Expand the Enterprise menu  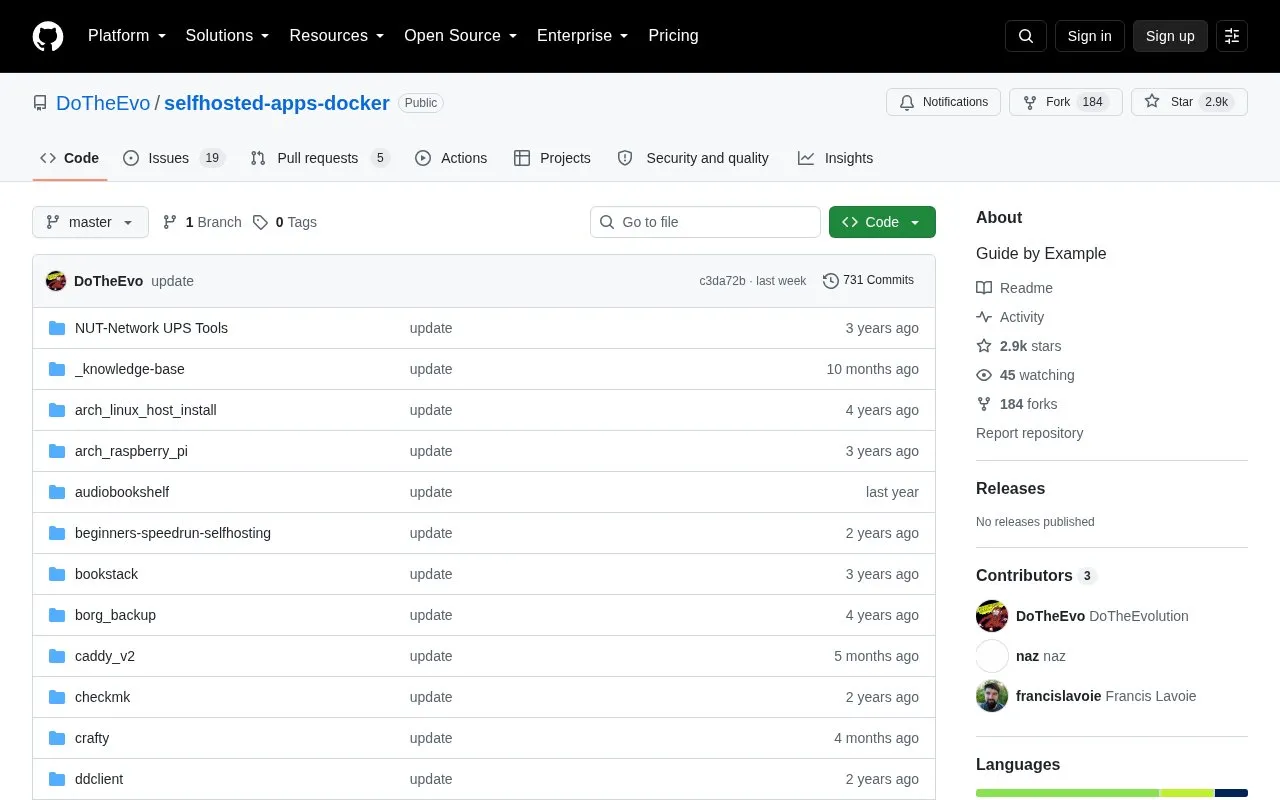click(x=583, y=36)
